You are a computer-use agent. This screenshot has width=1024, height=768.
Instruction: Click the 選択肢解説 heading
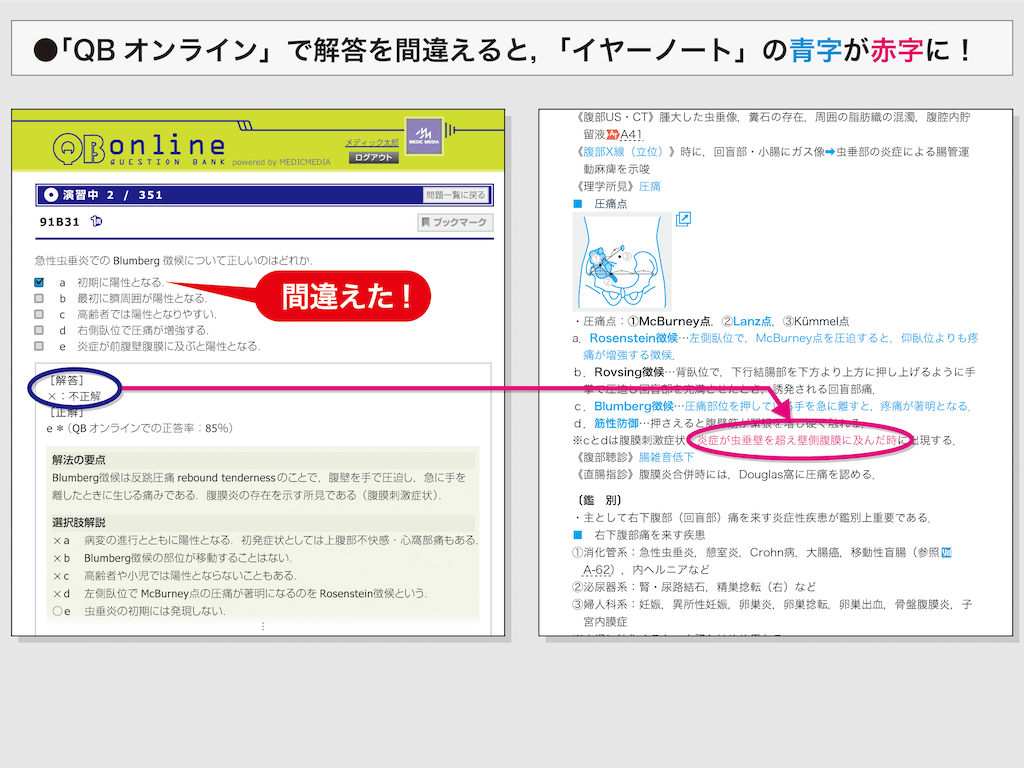click(78, 522)
